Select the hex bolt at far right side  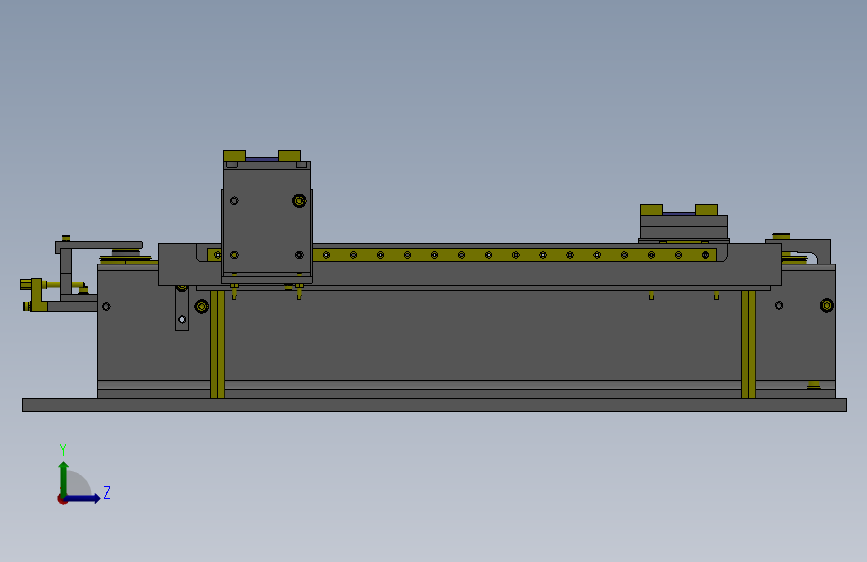pyautogui.click(x=827, y=305)
